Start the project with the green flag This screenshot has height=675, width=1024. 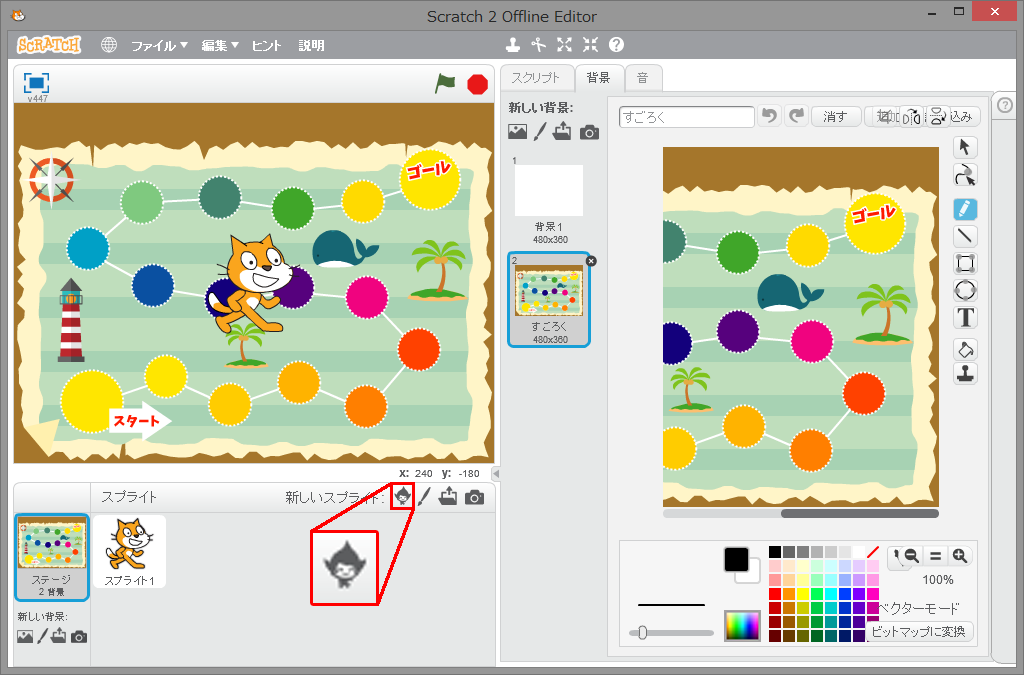pyautogui.click(x=445, y=84)
